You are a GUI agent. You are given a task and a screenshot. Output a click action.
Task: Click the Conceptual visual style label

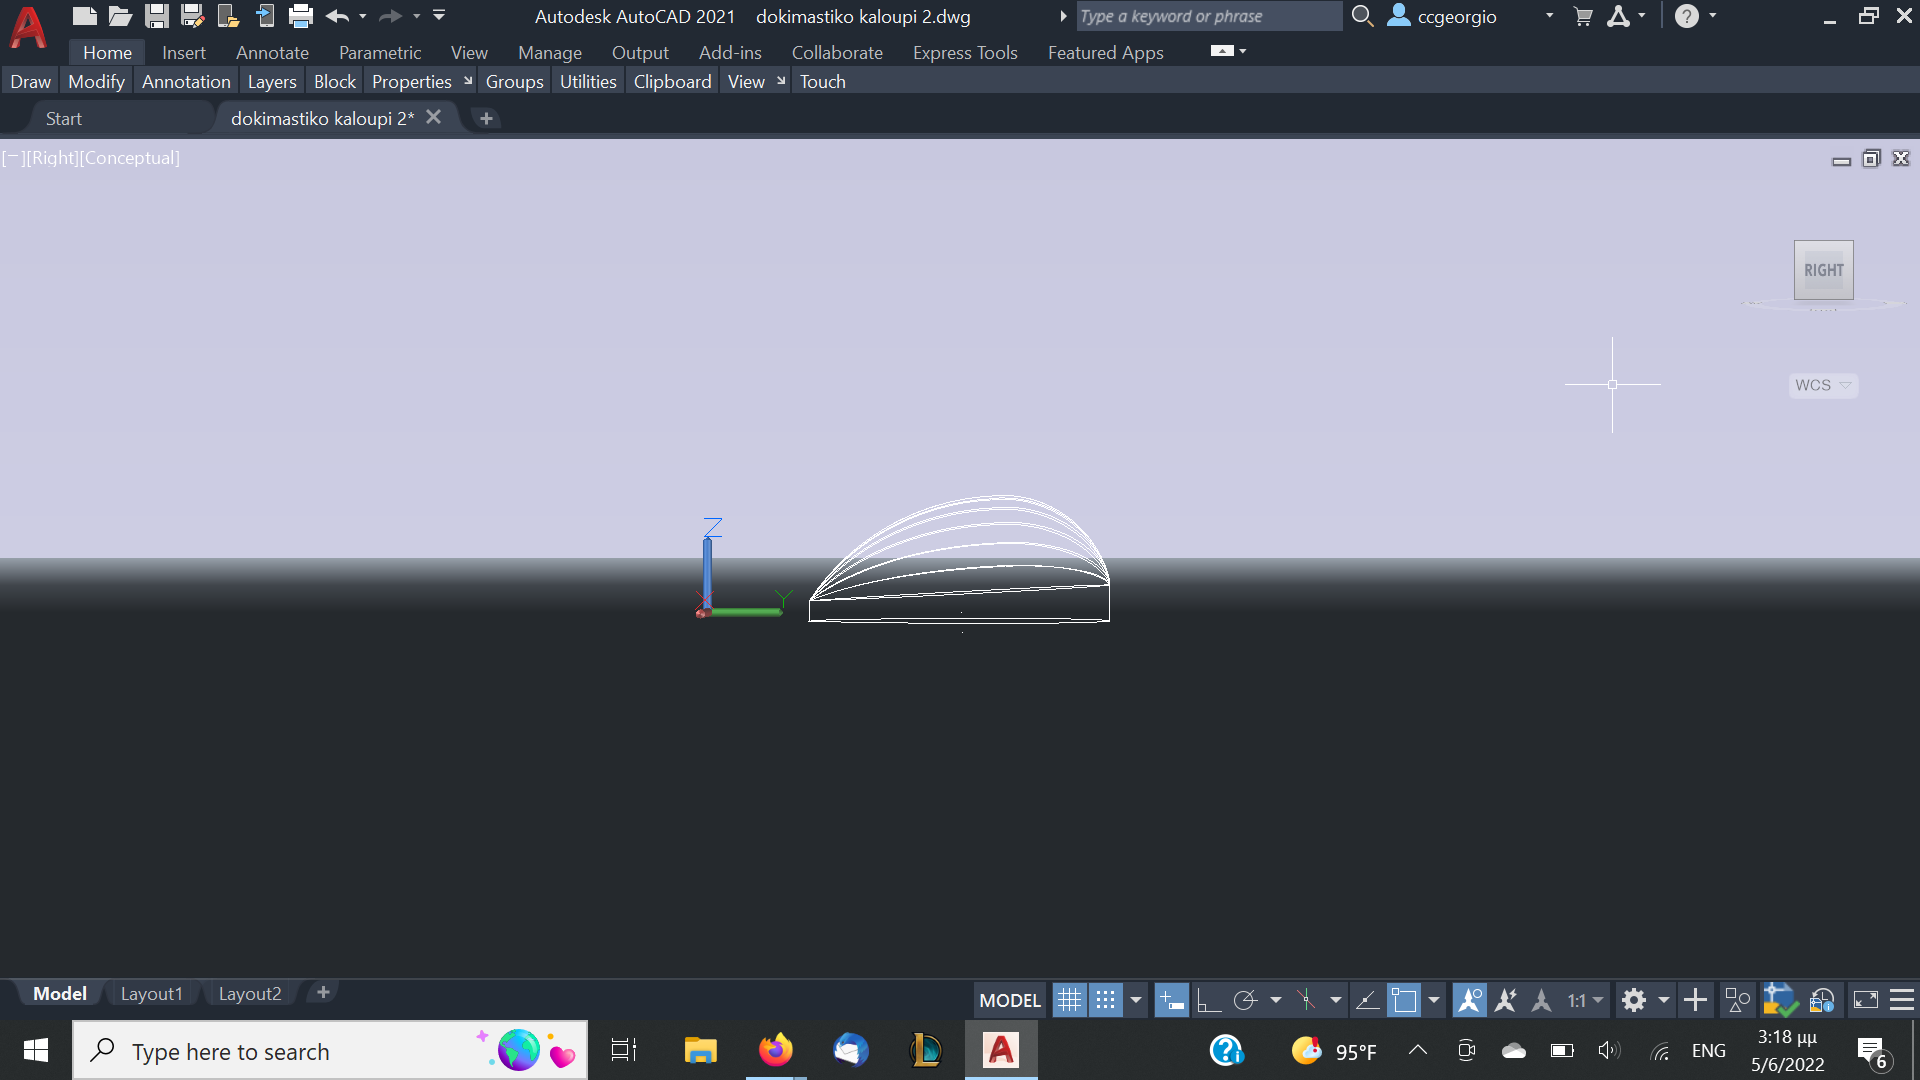click(x=131, y=158)
